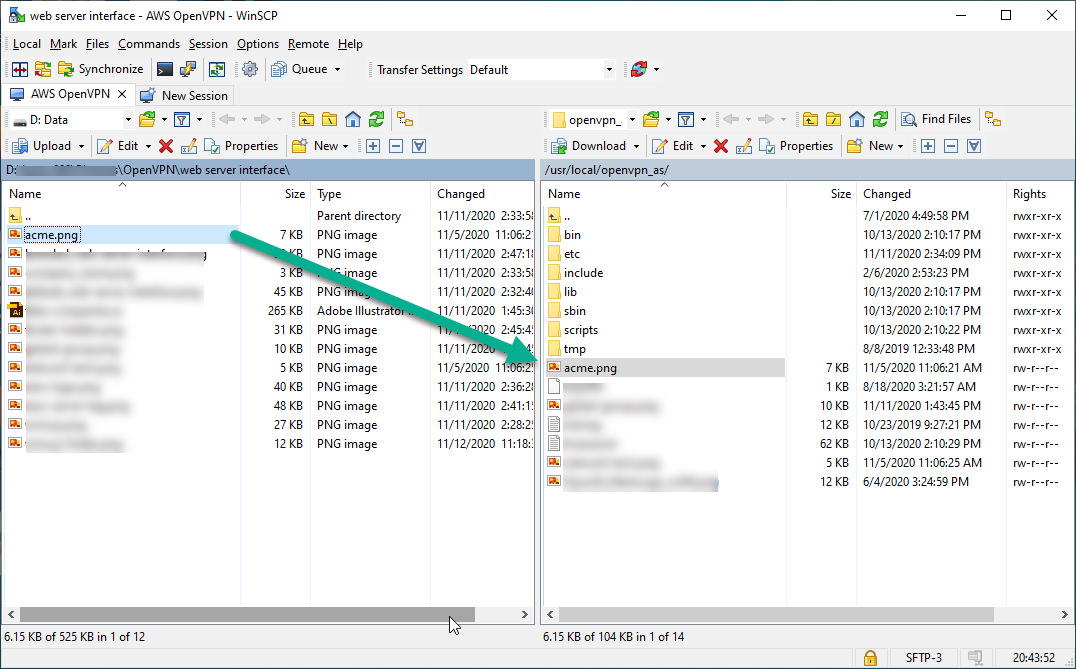Open Find Files on the remote panel
The height and width of the screenshot is (669, 1076).
click(937, 119)
